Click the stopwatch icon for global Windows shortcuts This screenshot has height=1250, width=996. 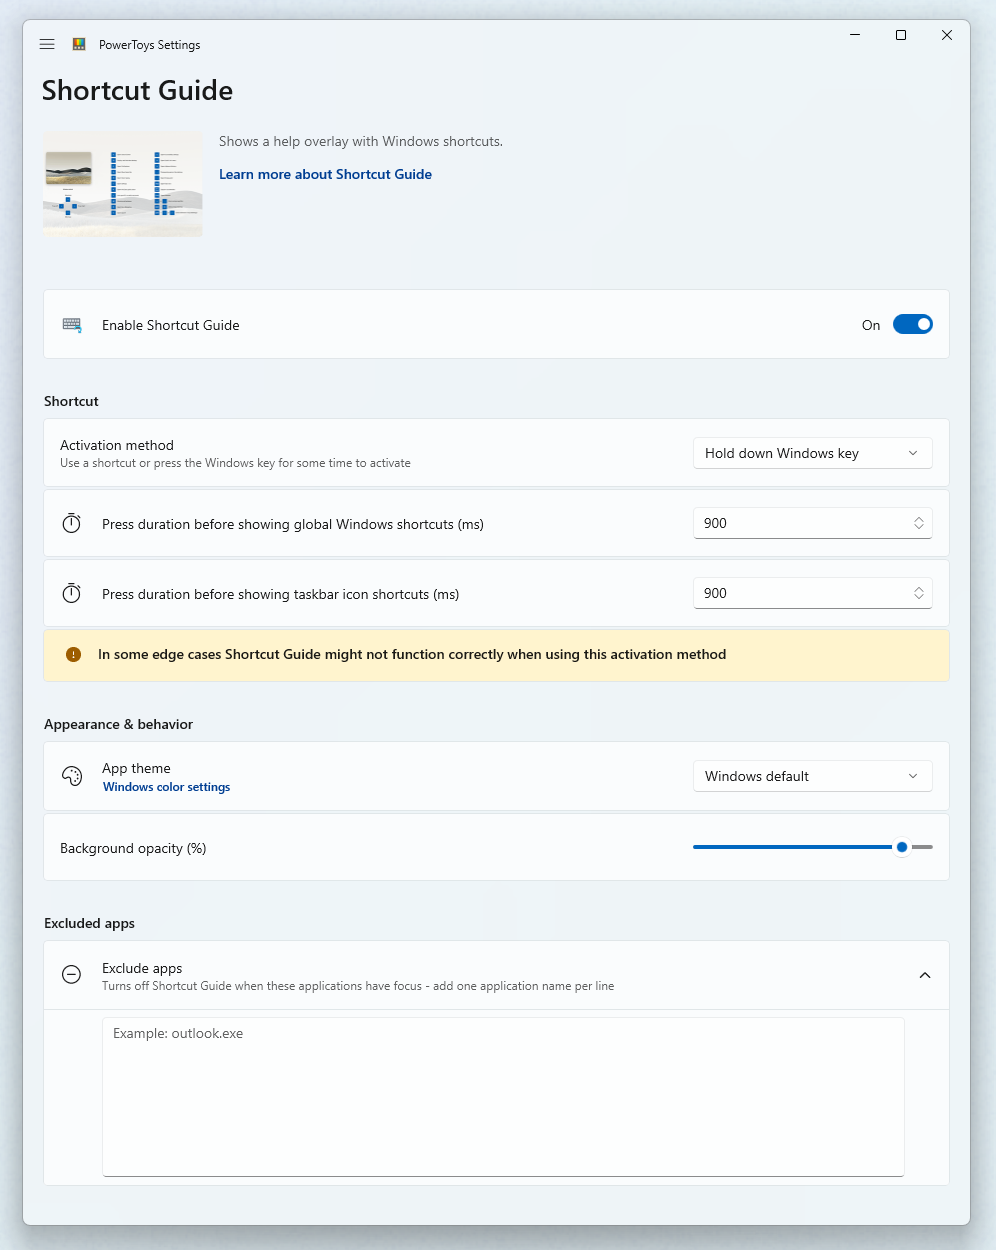71,523
